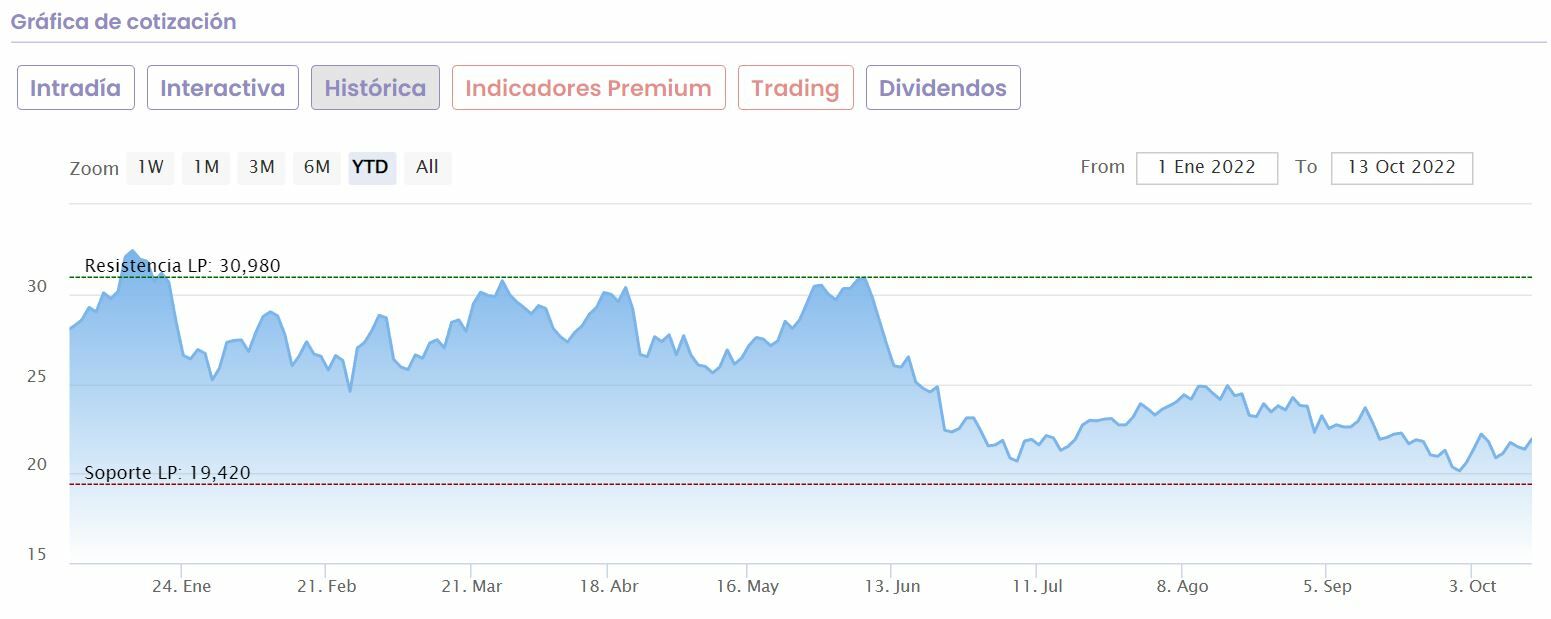This screenshot has height=619, width=1551.
Task: Click the From date field
Action: click(x=1206, y=168)
